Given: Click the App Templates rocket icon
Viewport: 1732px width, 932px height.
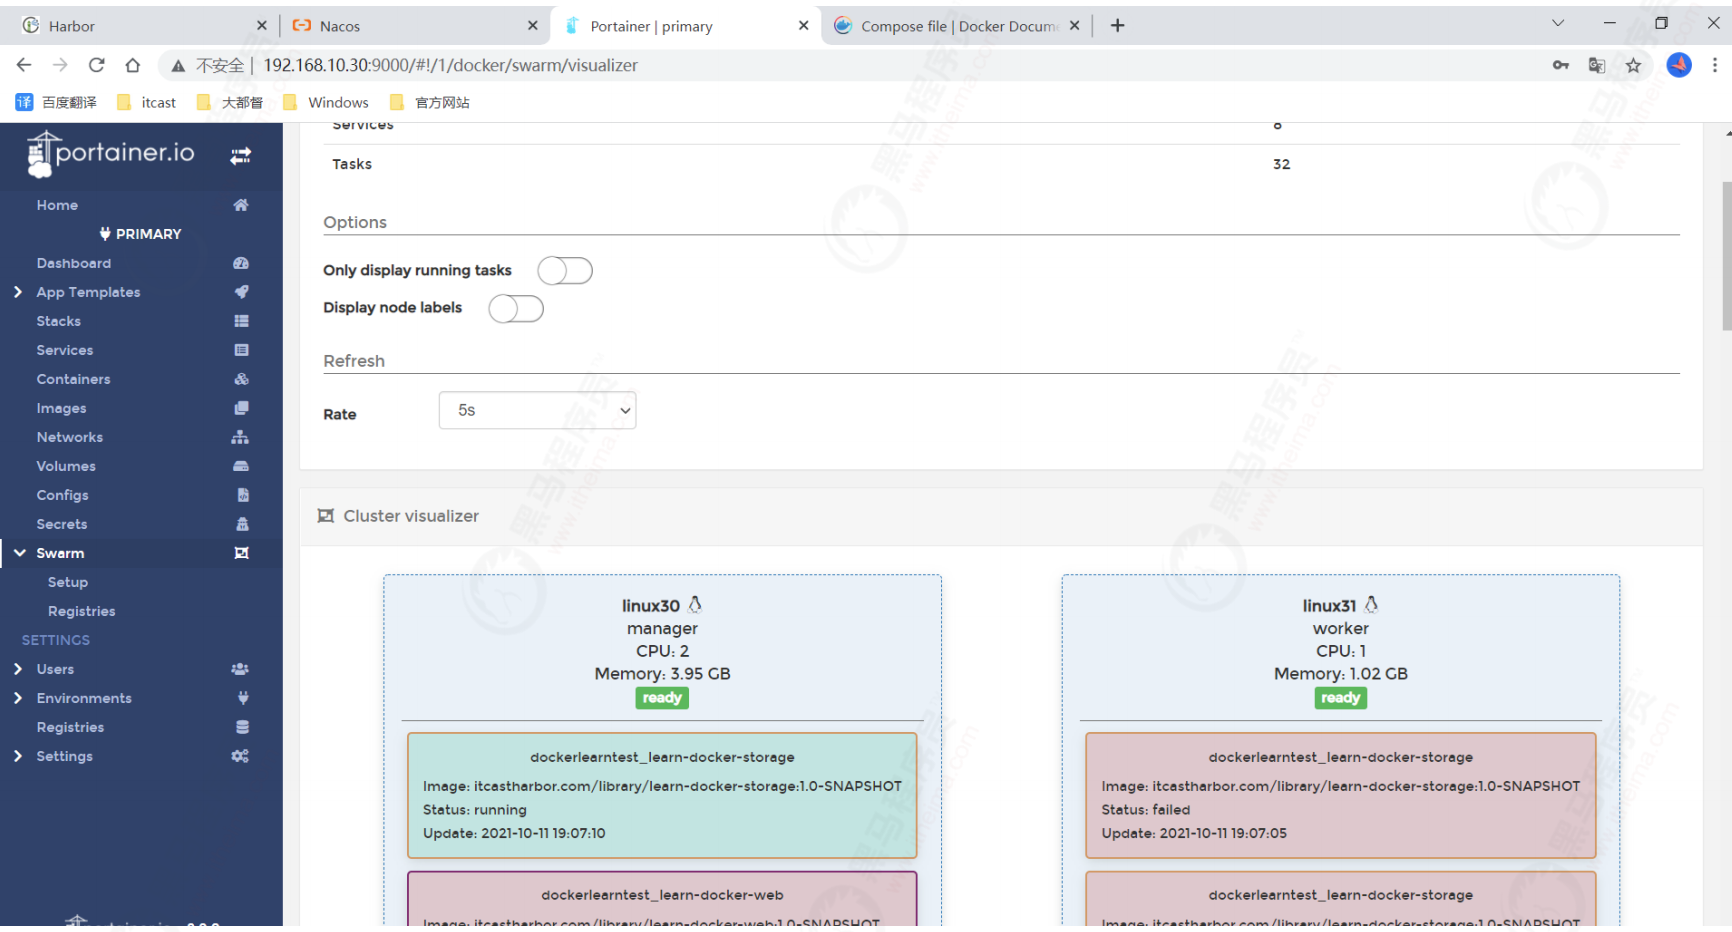Looking at the screenshot, I should (241, 292).
